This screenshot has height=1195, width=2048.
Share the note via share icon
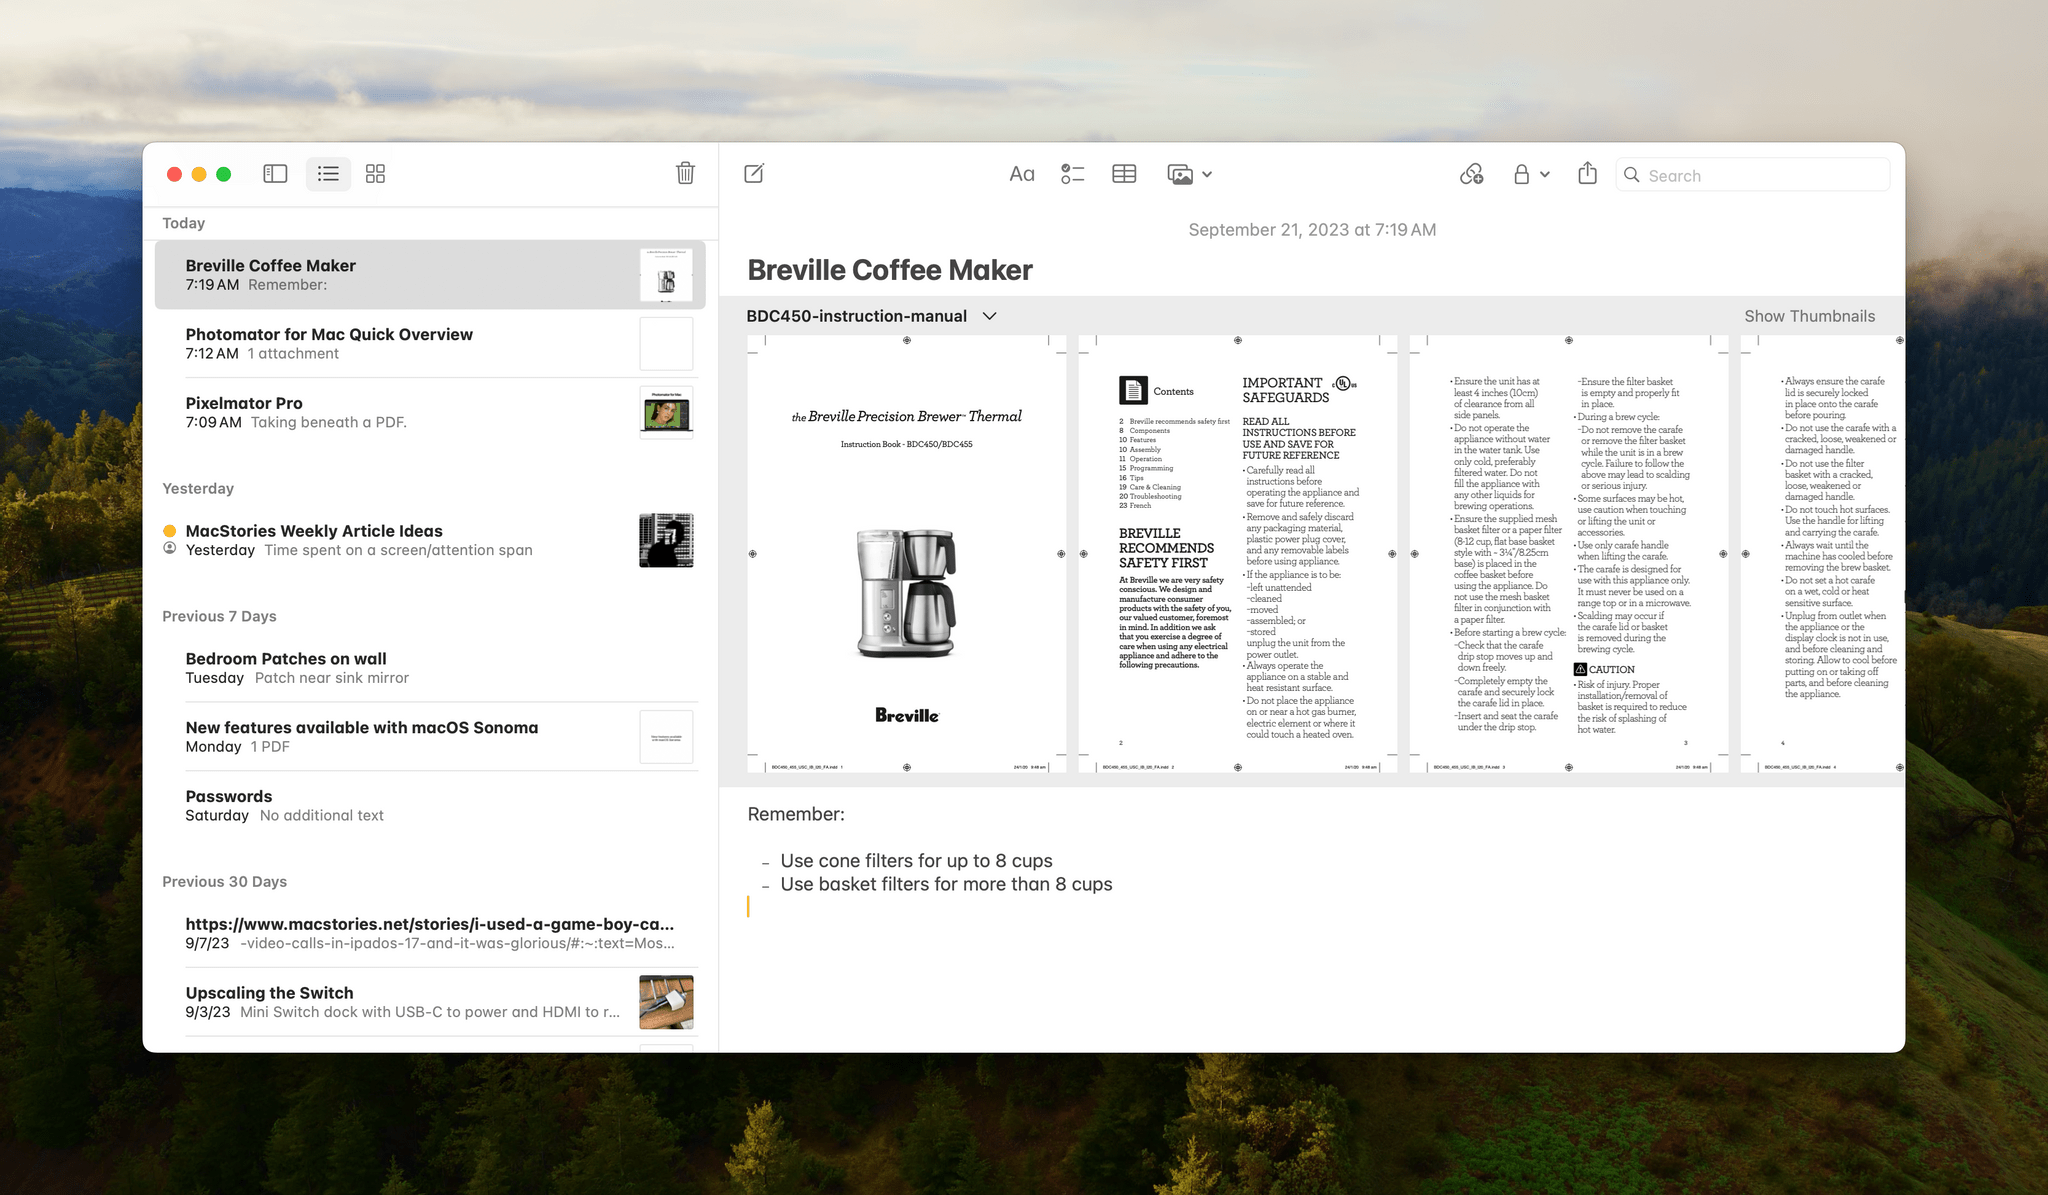point(1587,174)
